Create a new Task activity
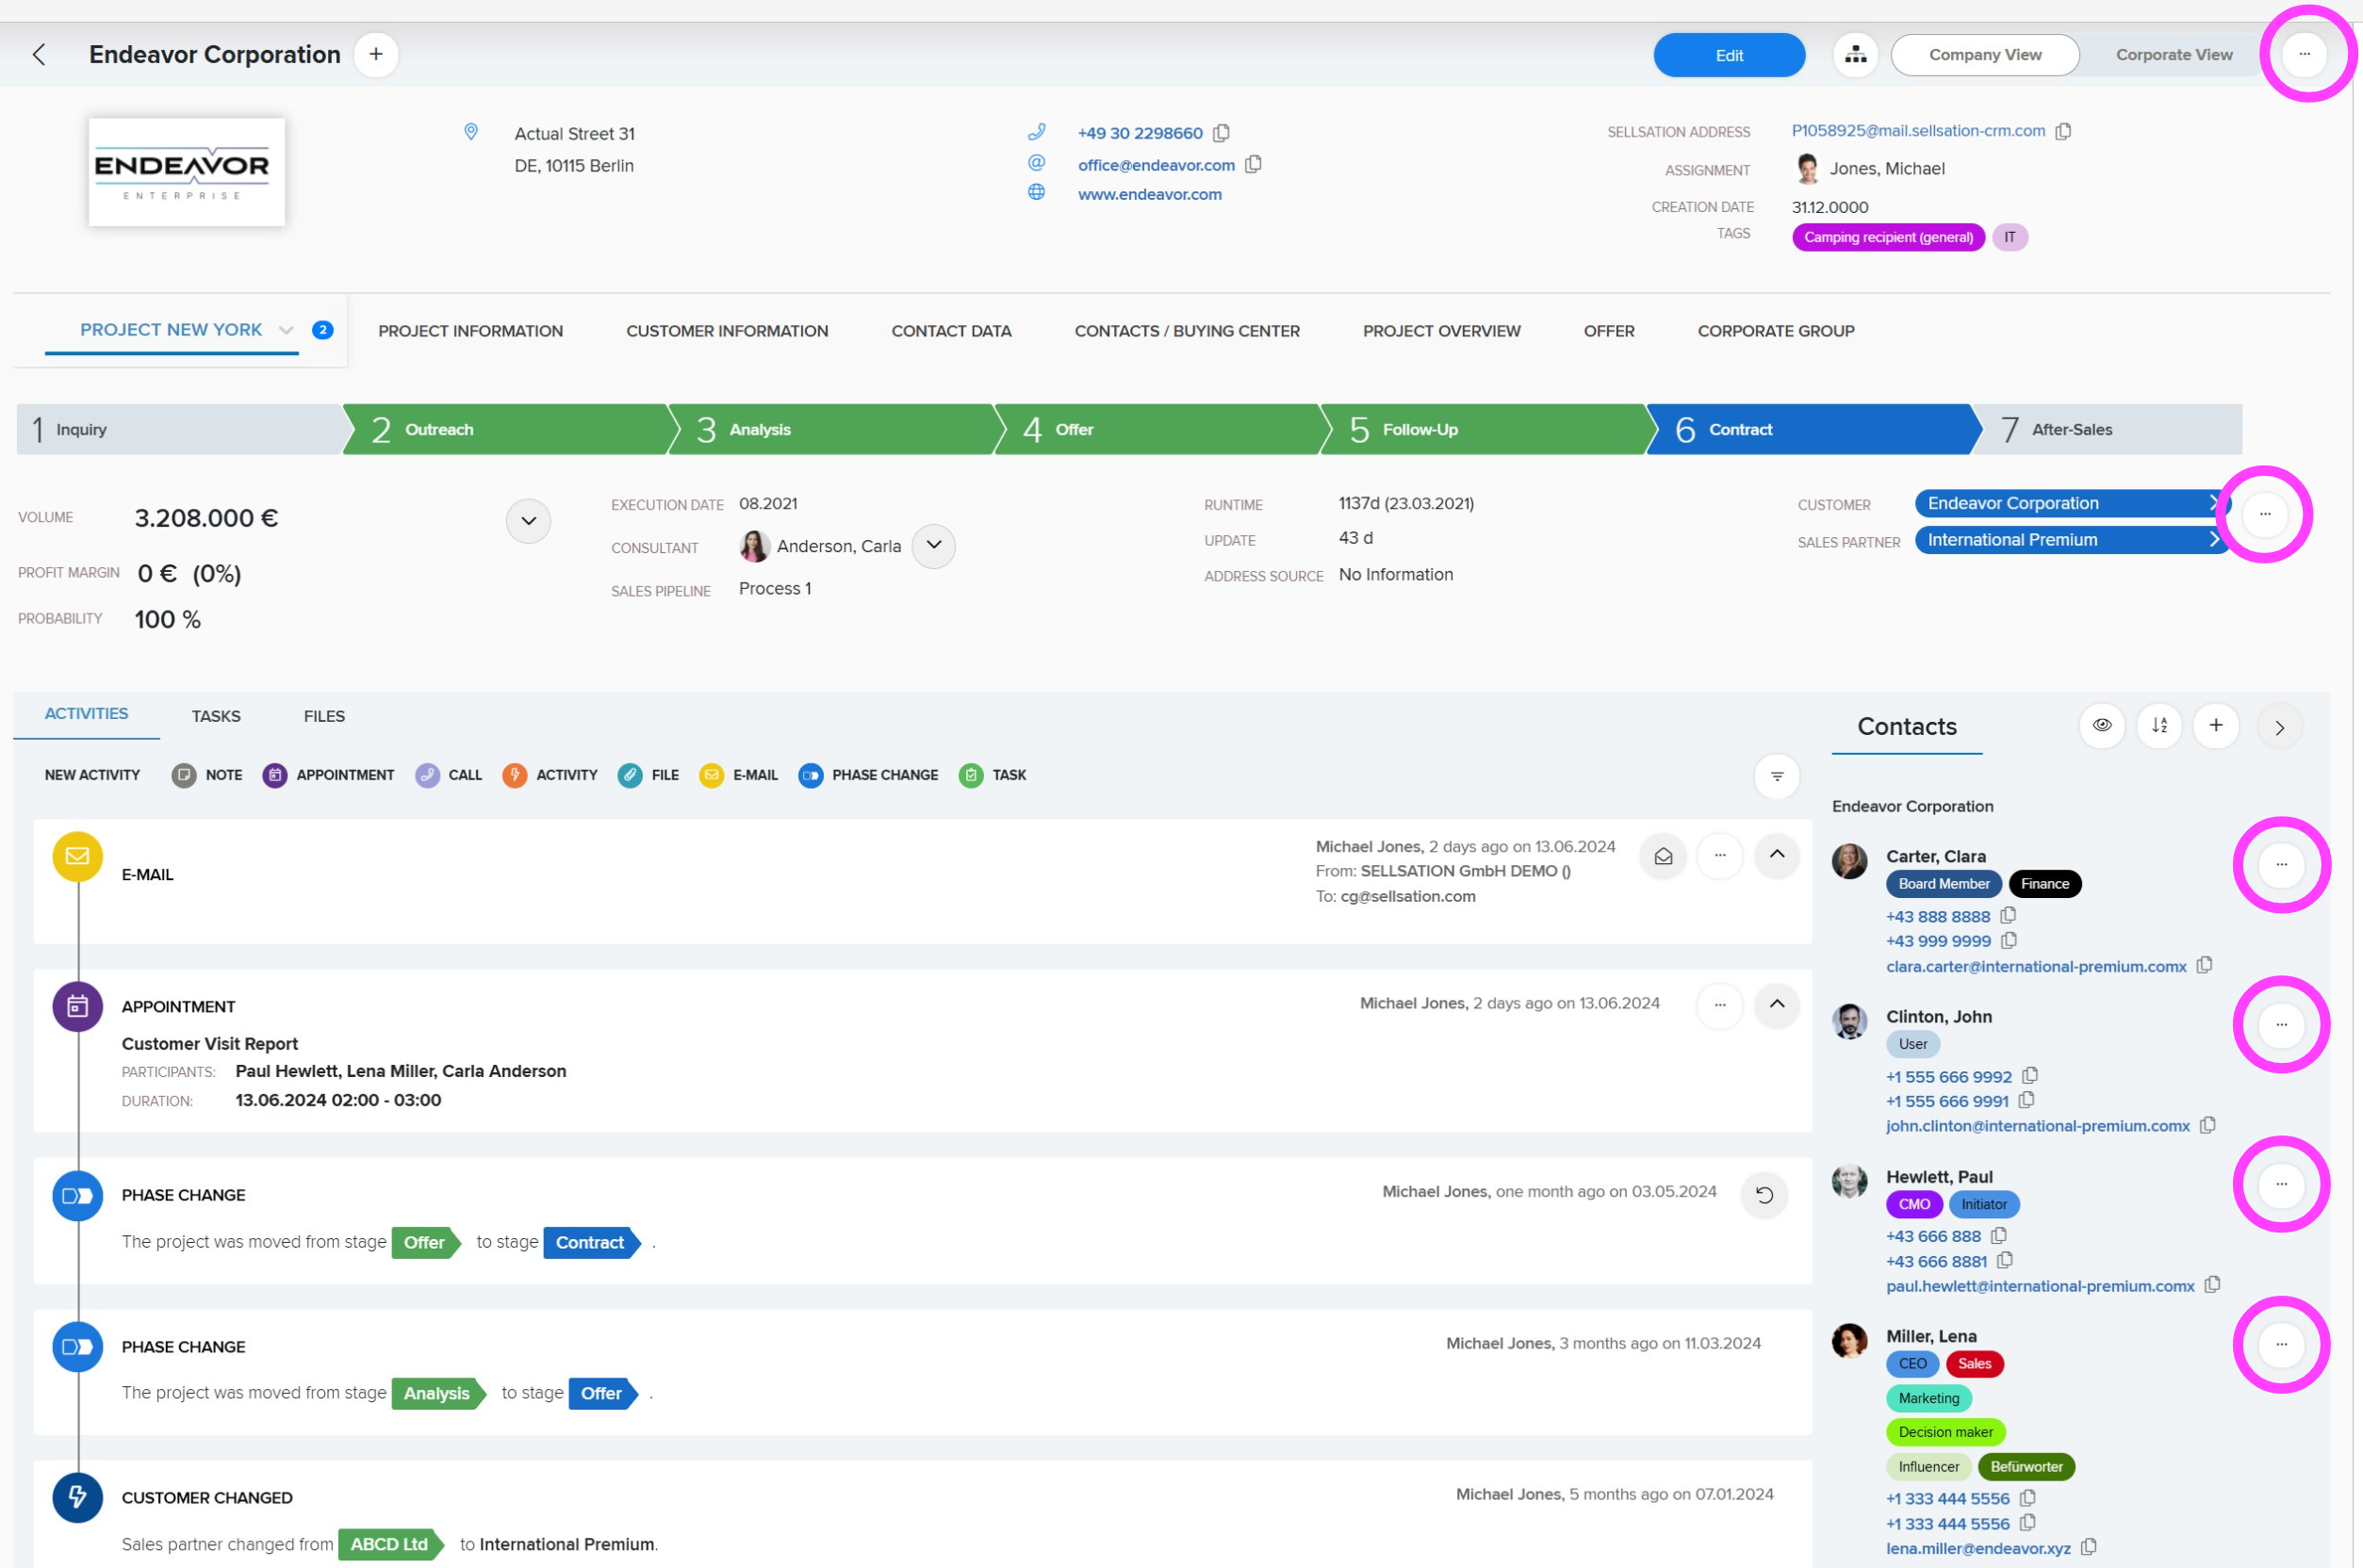2363x1568 pixels. [992, 776]
